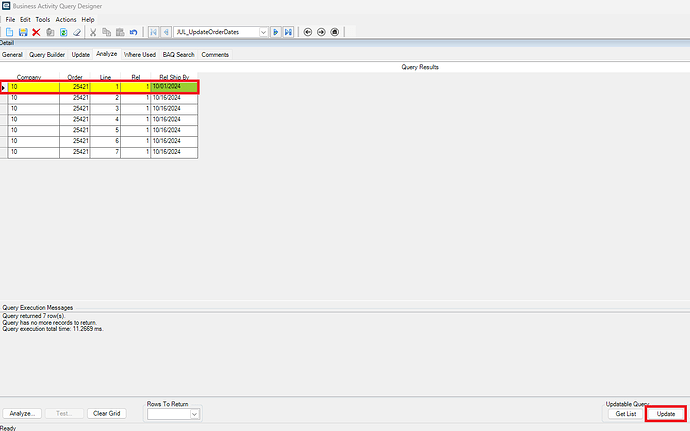Click the Order 25421 cell in line 4 row

tap(75, 119)
